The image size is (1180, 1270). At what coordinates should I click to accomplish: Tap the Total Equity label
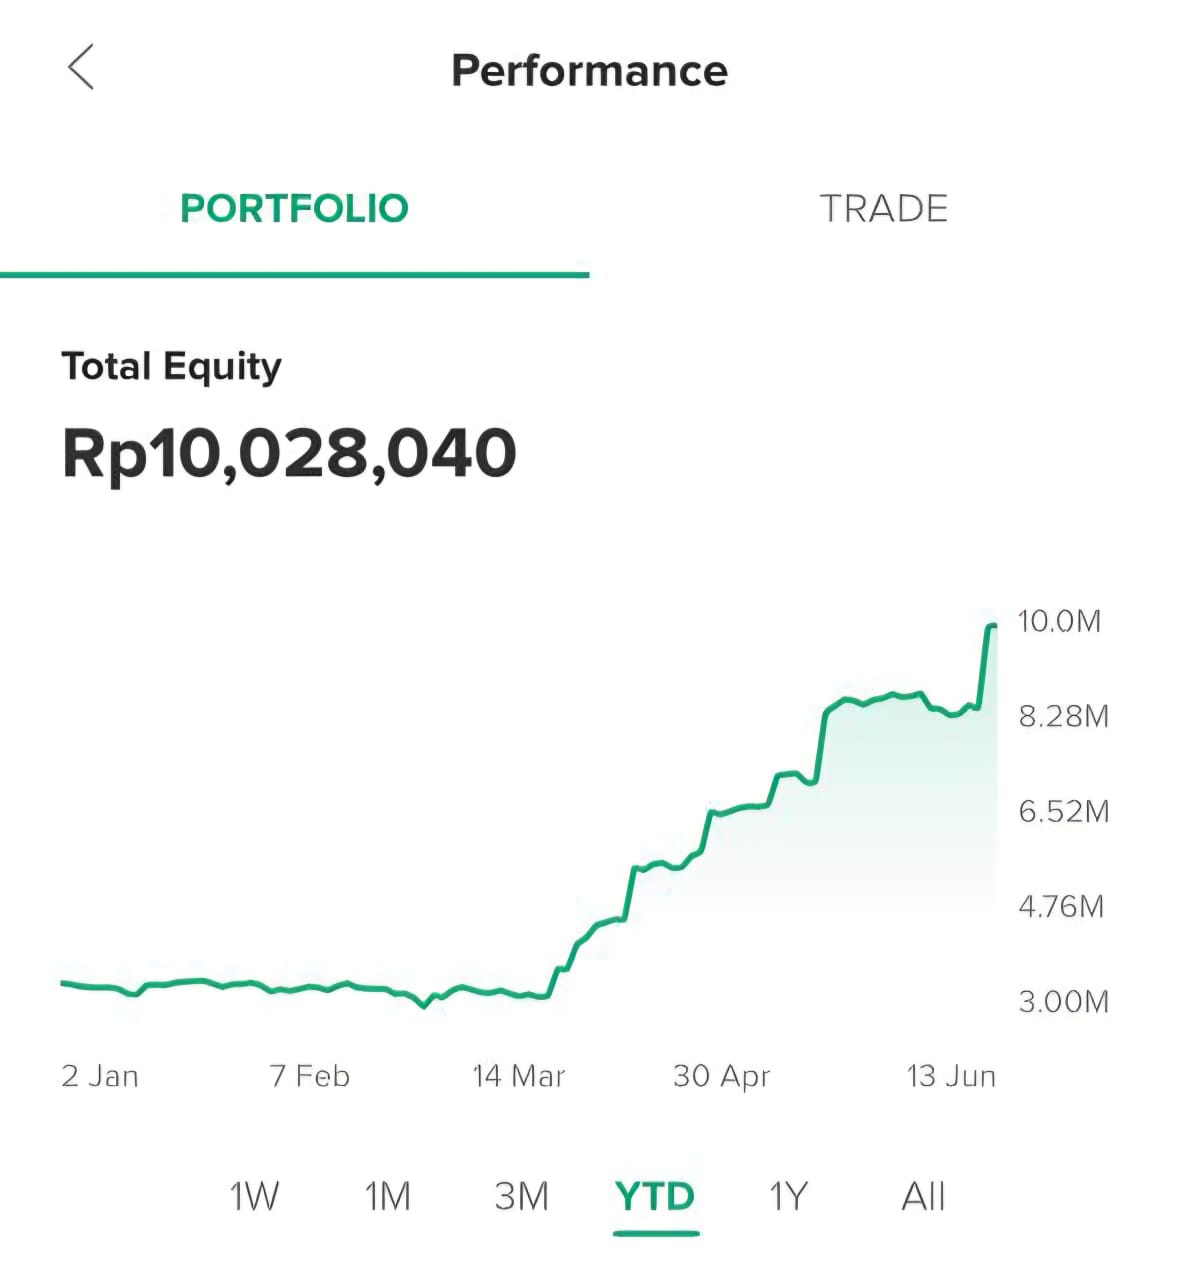(171, 368)
